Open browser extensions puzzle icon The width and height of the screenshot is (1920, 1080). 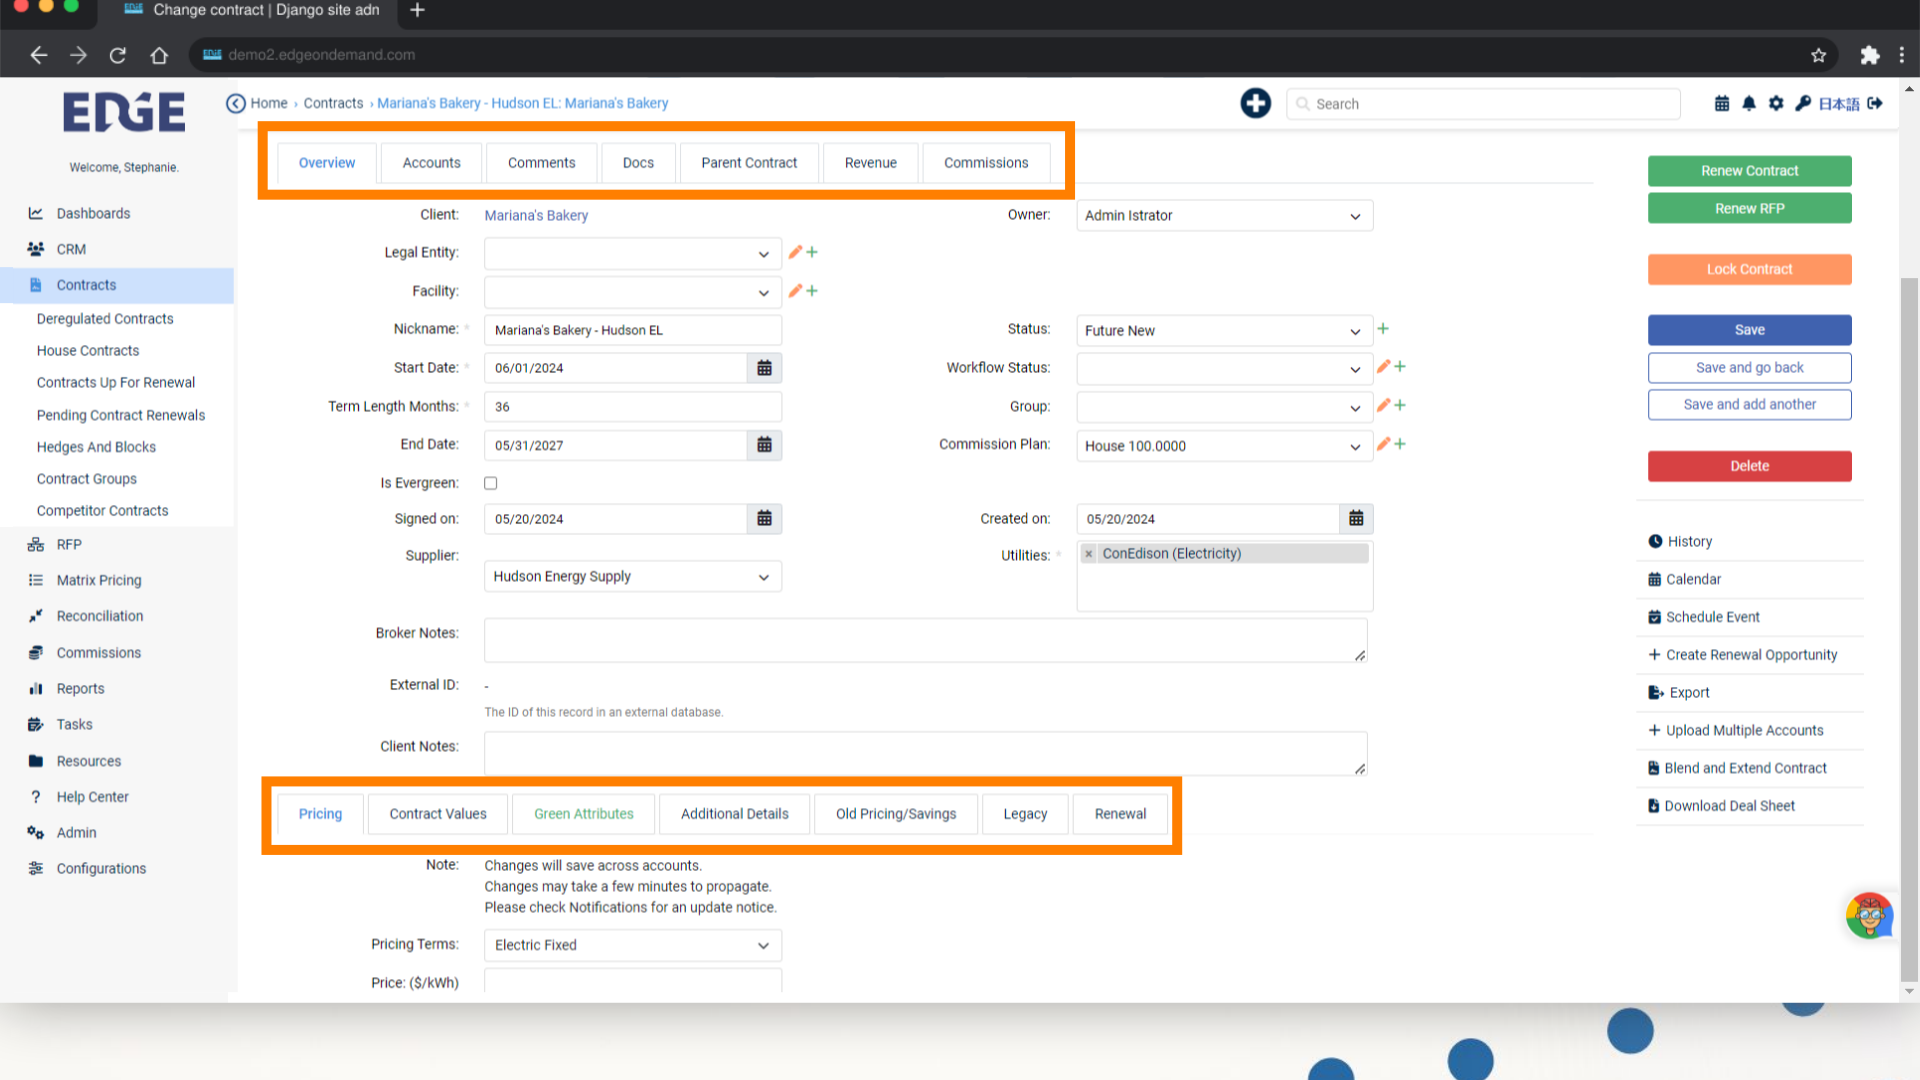[1869, 55]
